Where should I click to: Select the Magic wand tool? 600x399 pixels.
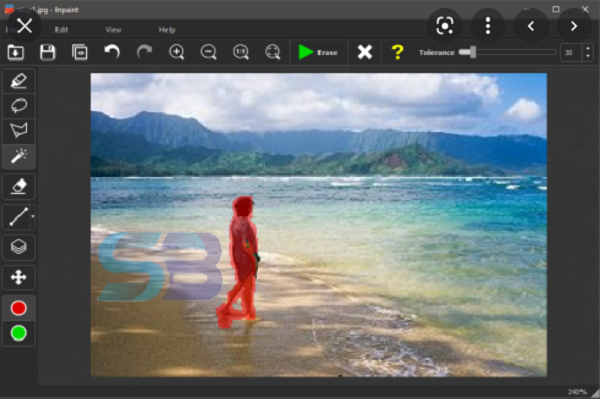click(x=19, y=156)
